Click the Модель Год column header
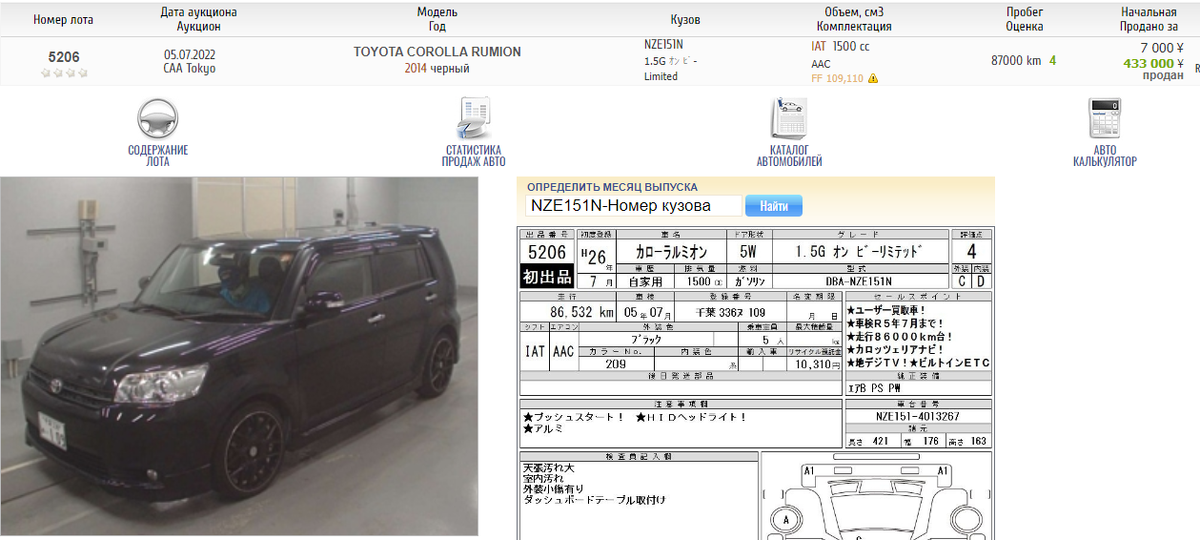Image resolution: width=1200 pixels, height=540 pixels. coord(437,19)
